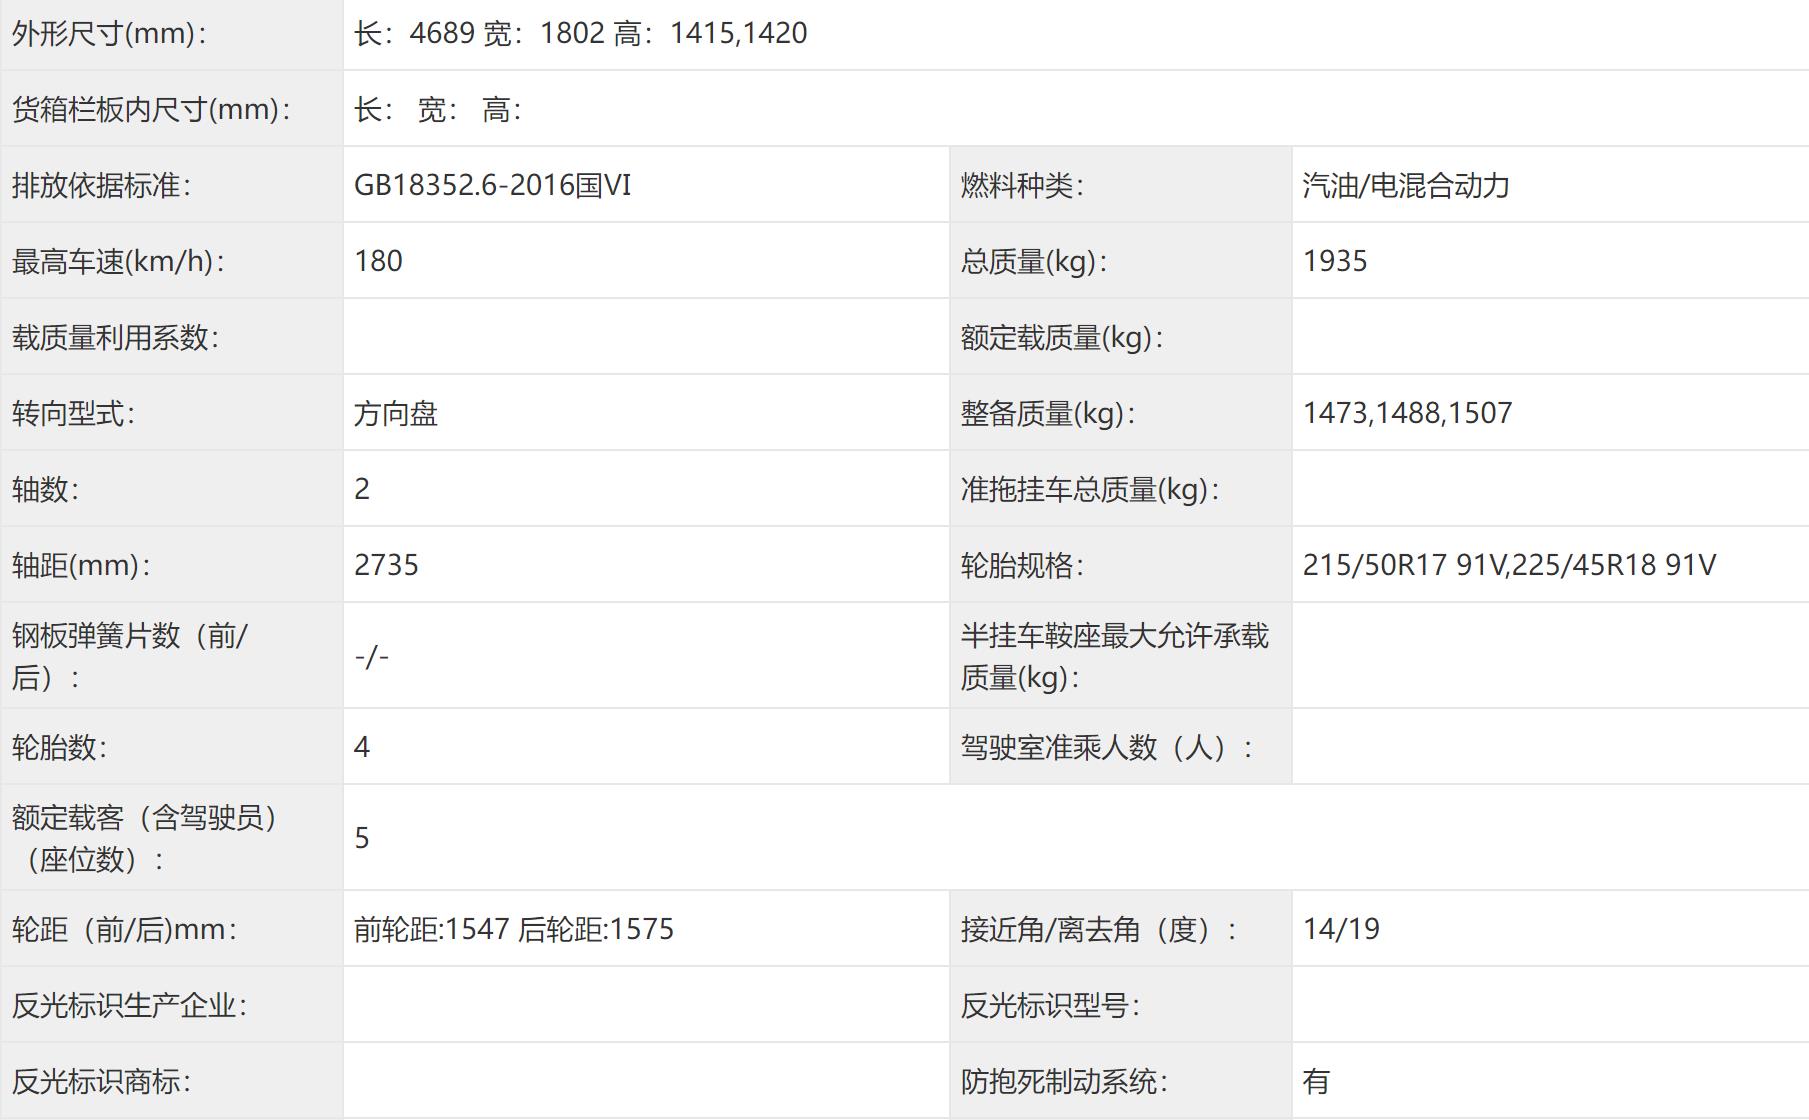
Task: Select the max speed value 180
Action: click(378, 261)
